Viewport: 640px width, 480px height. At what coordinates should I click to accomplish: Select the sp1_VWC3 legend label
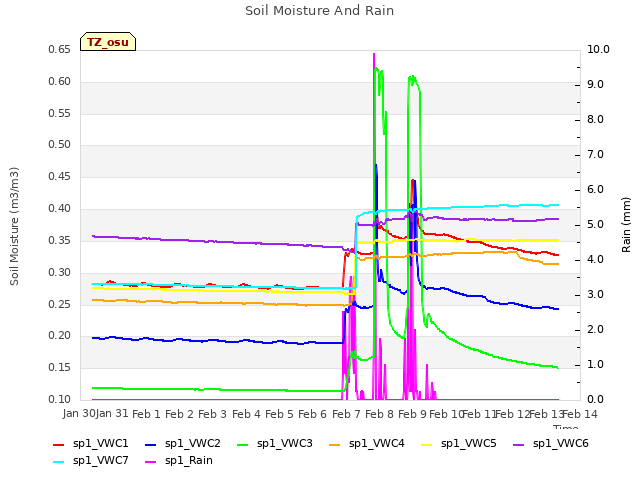(x=284, y=444)
